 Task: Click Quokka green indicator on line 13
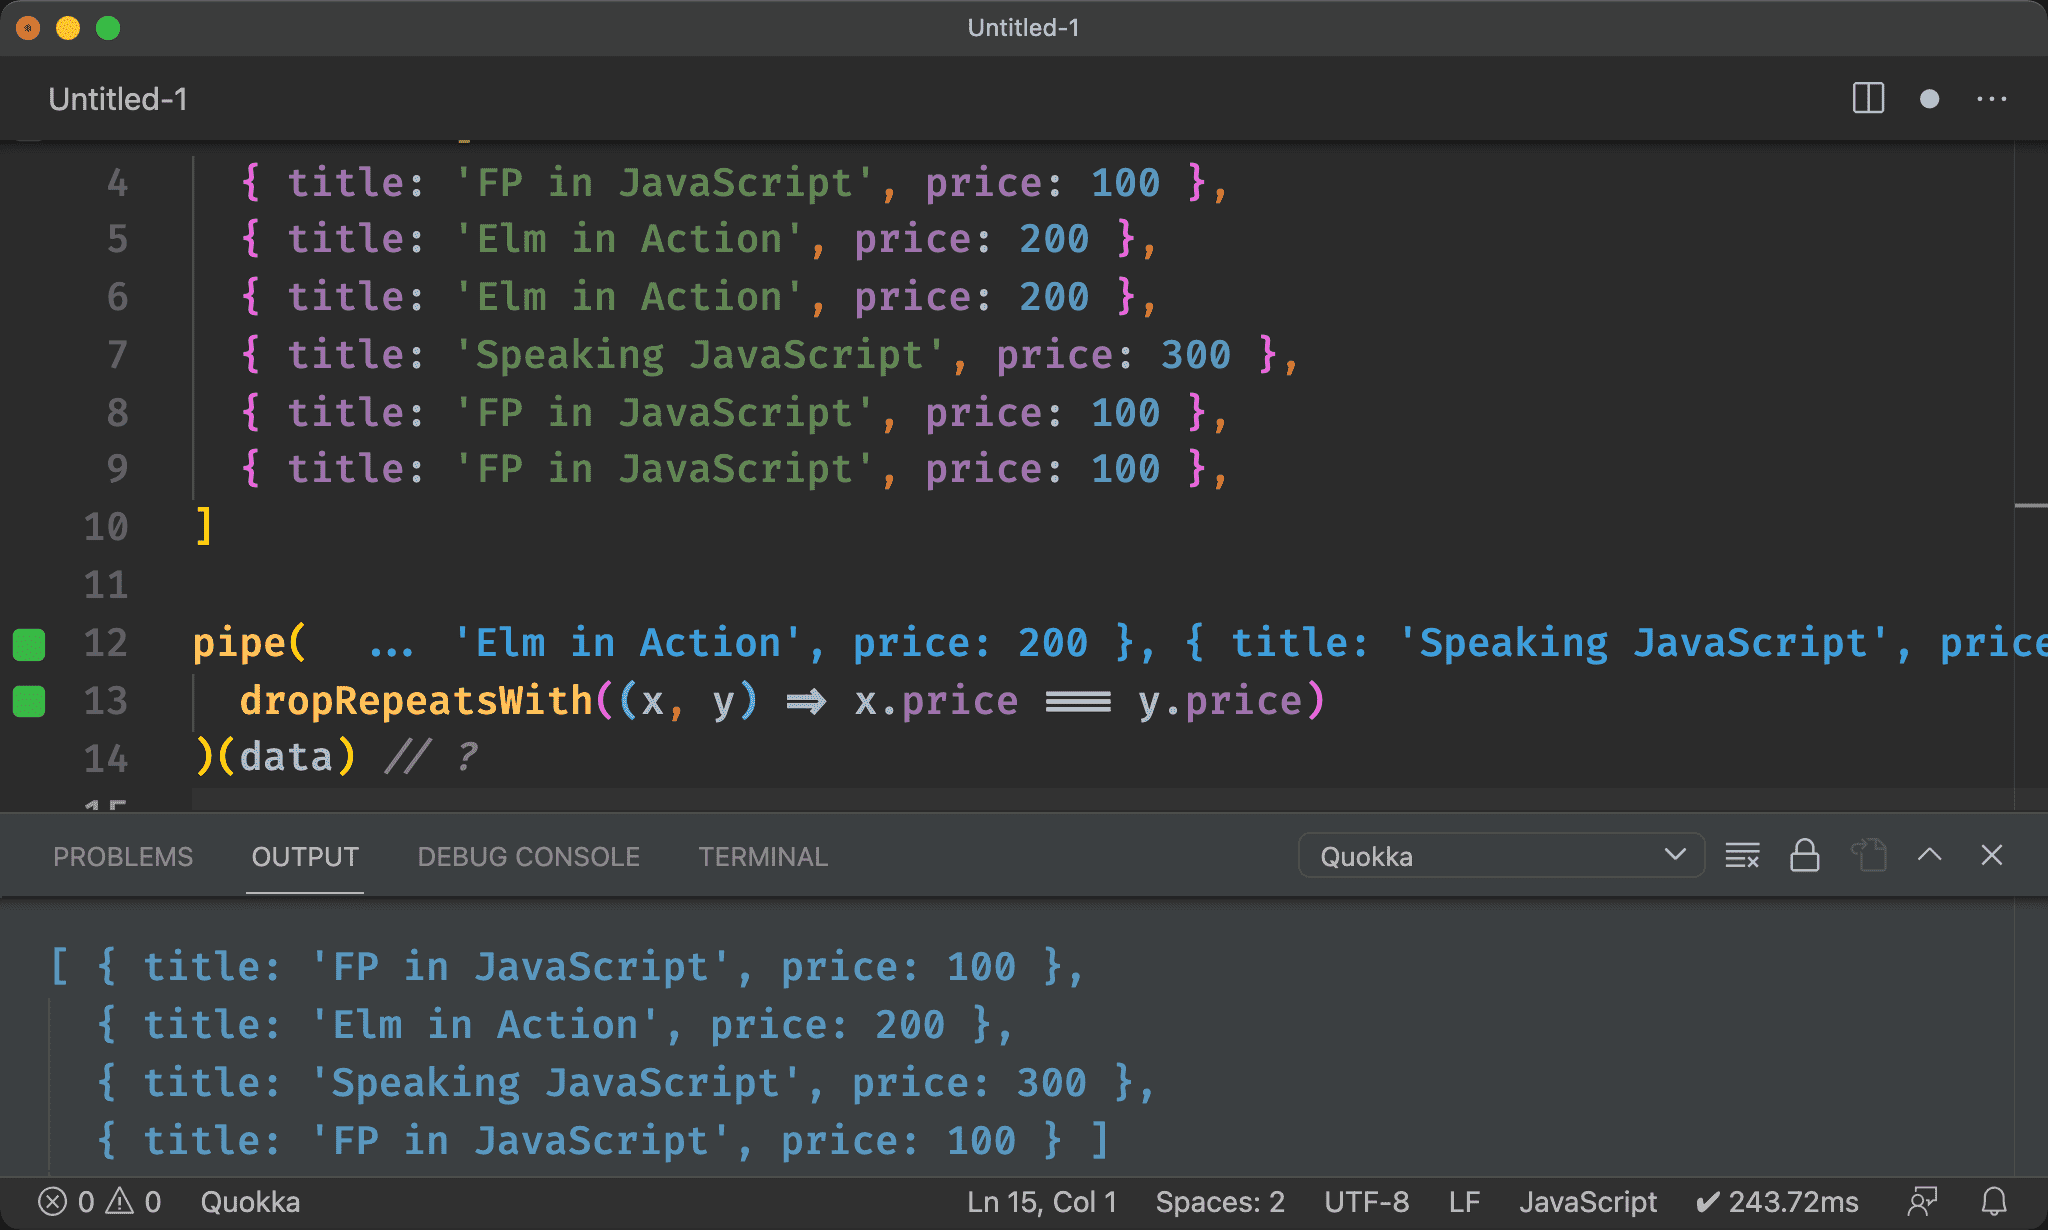[29, 701]
